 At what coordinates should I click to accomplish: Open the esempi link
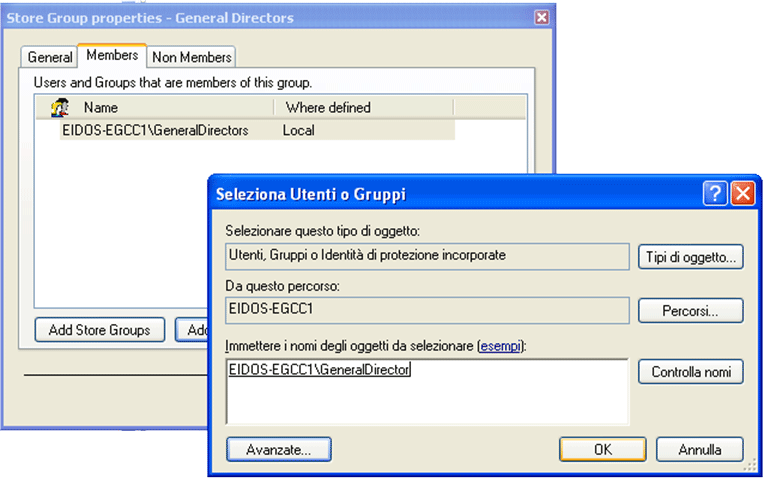500,346
